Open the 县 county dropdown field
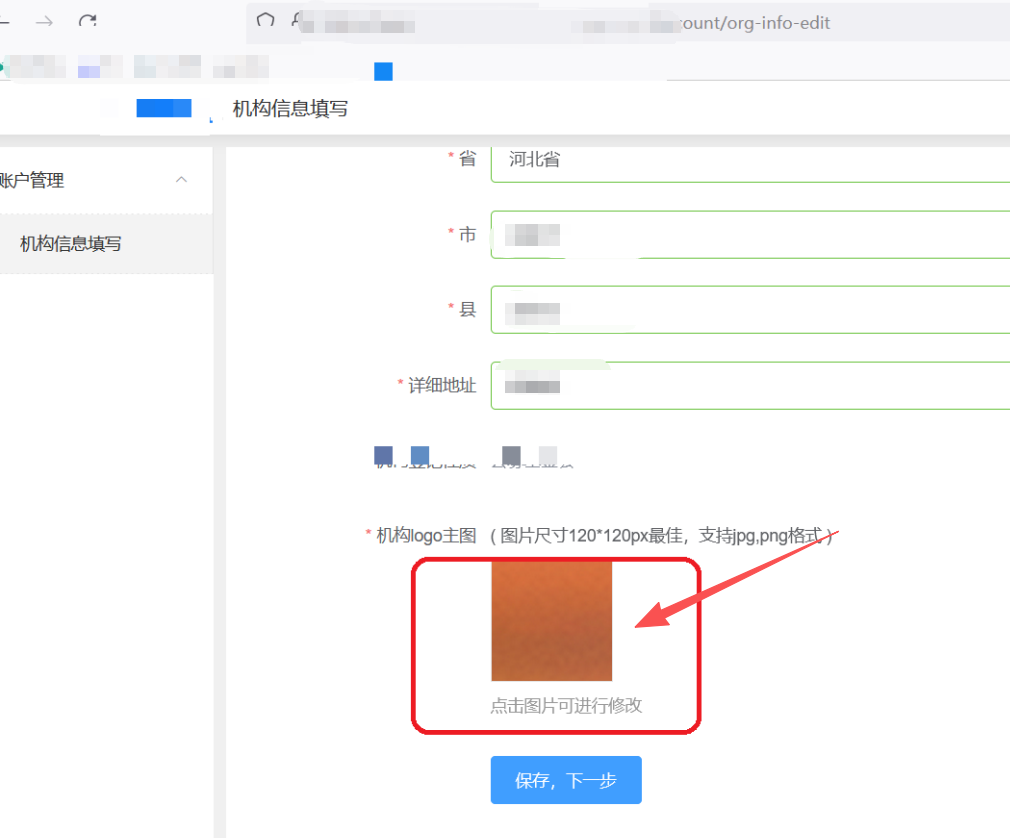 750,310
